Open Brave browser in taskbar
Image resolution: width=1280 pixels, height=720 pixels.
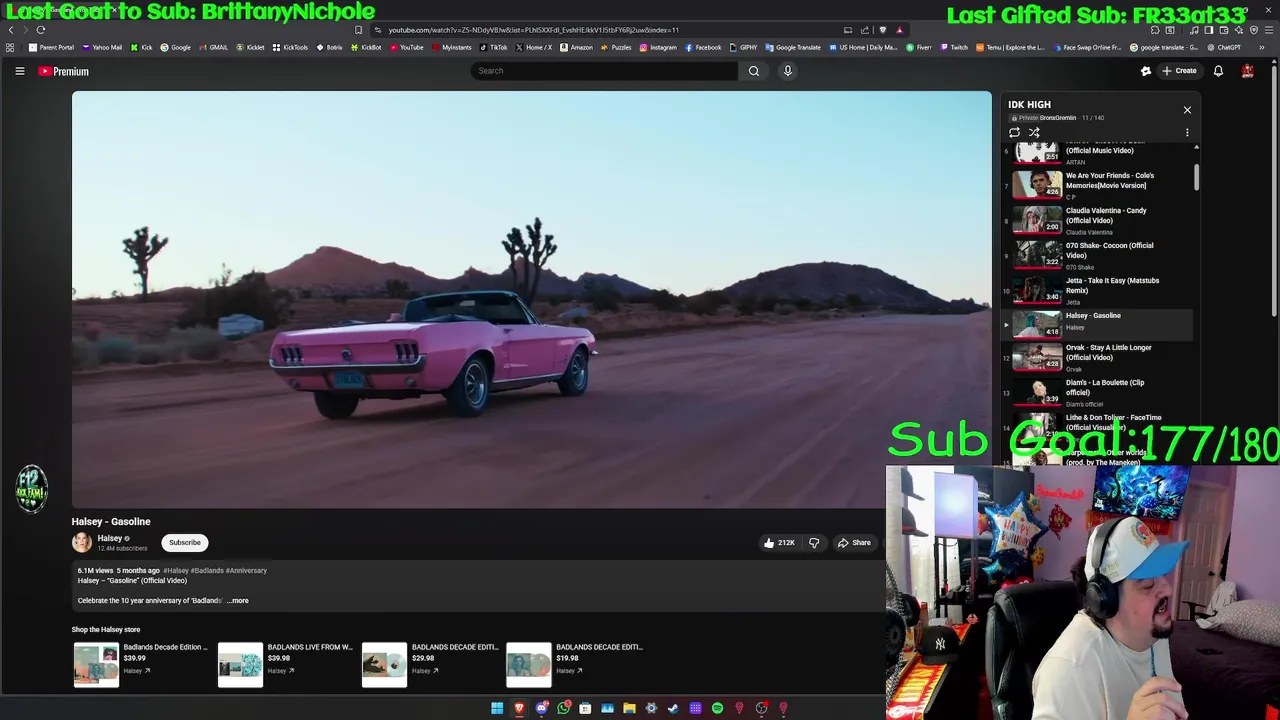click(x=519, y=708)
